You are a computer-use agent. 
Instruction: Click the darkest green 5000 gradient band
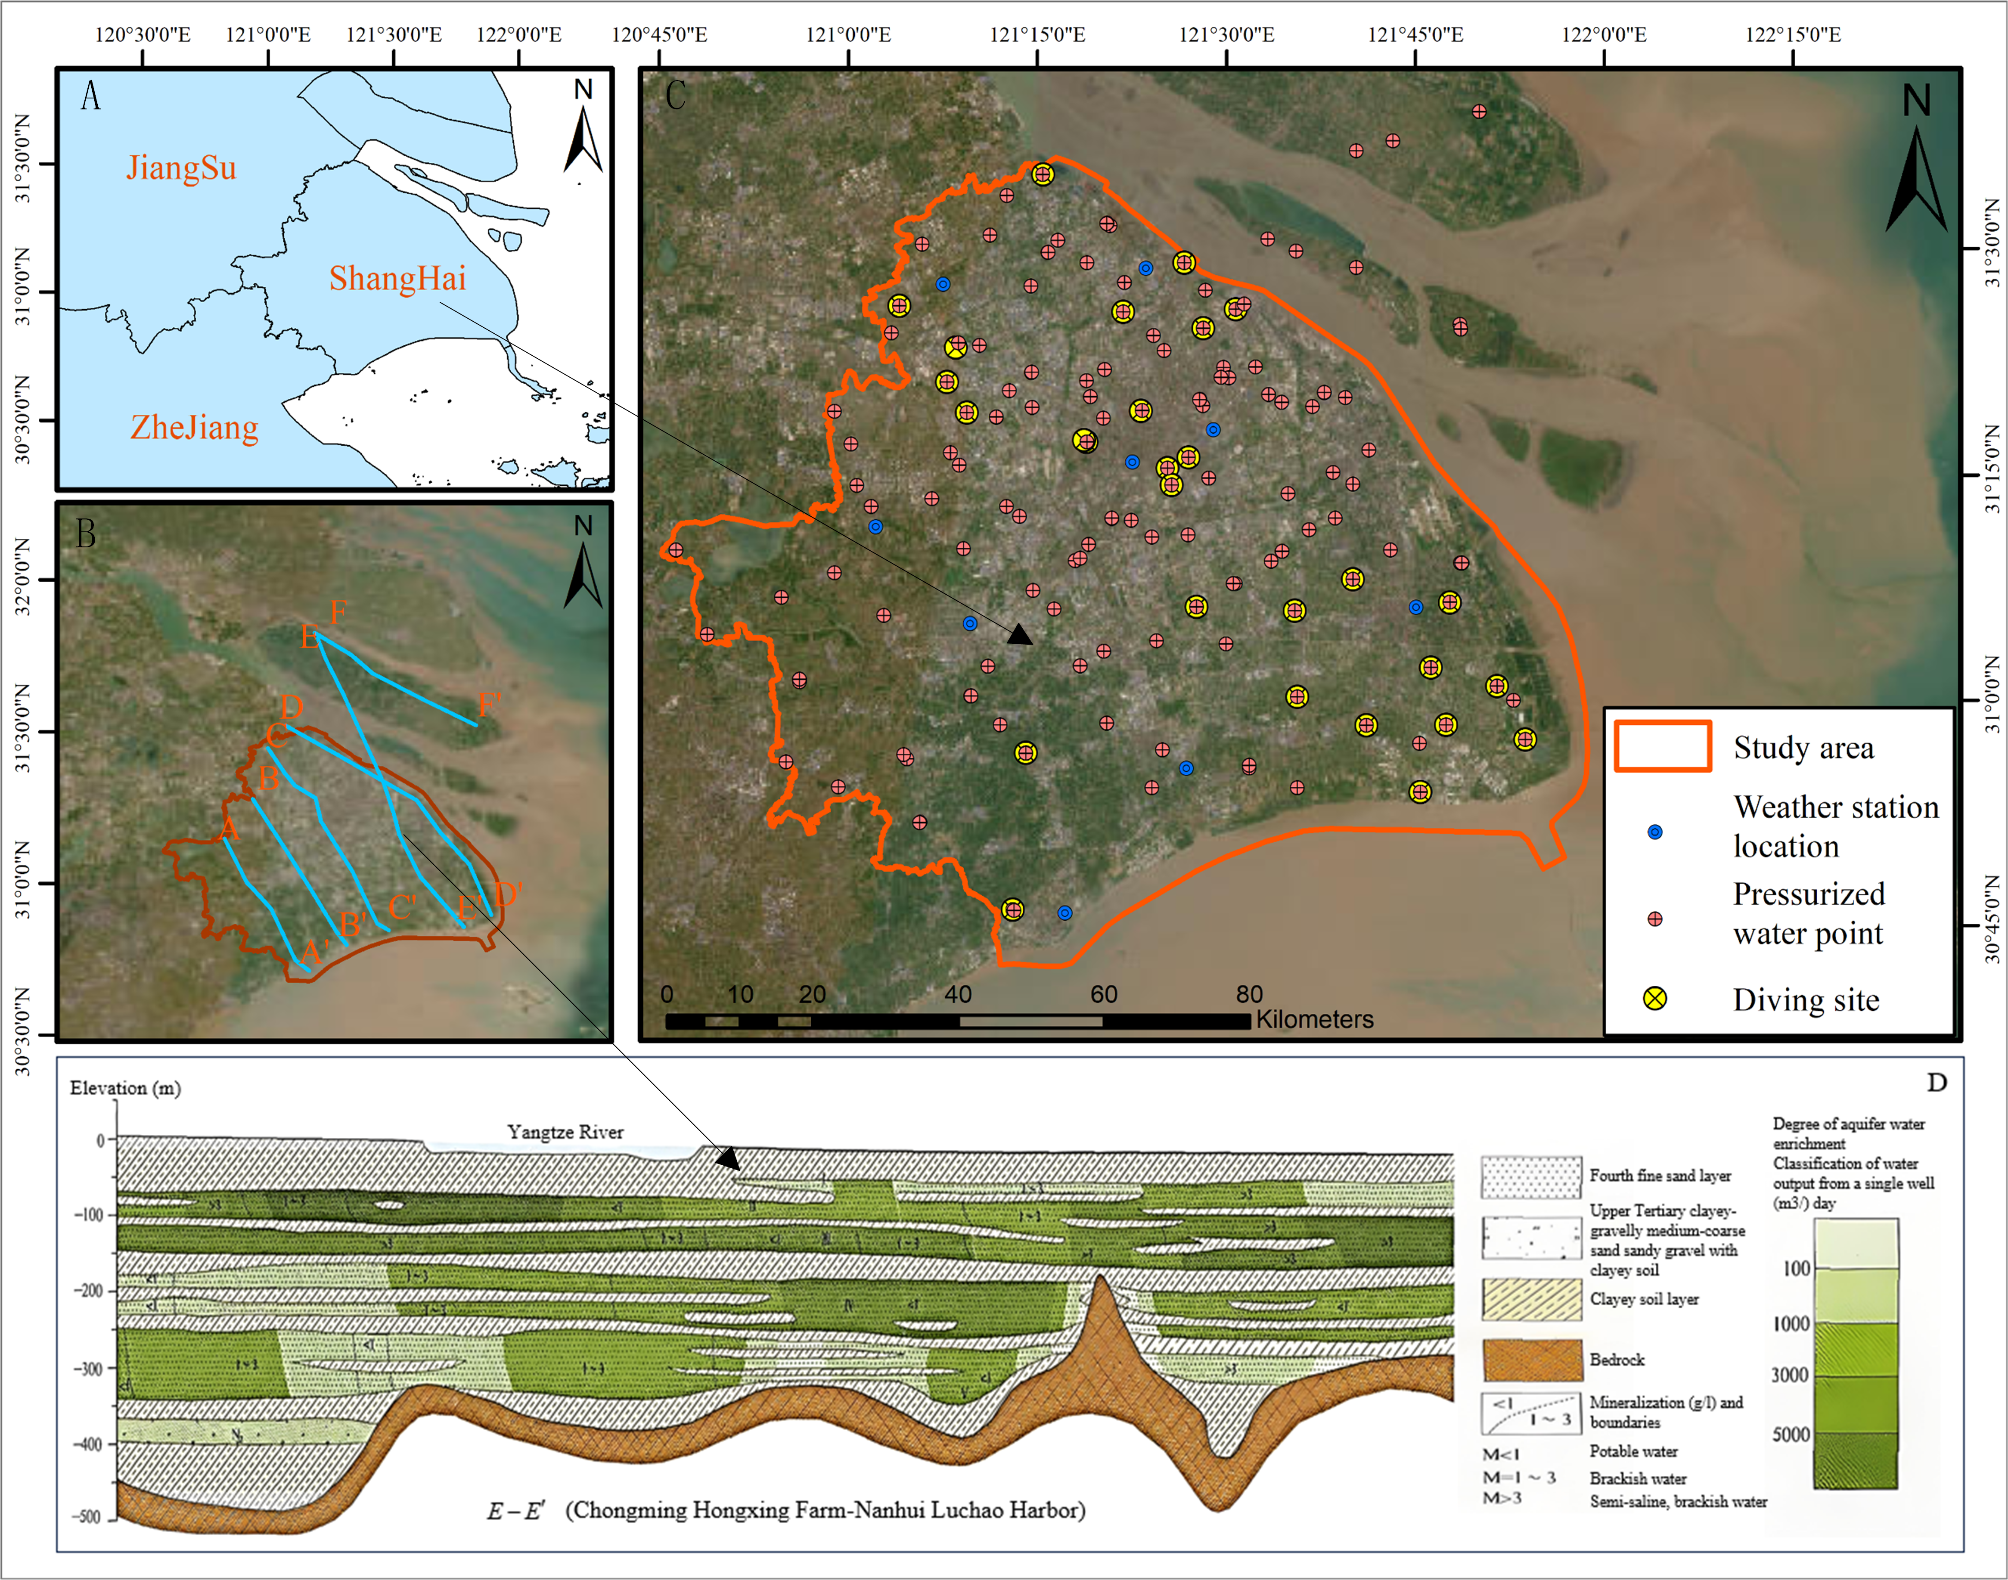[x=1855, y=1460]
